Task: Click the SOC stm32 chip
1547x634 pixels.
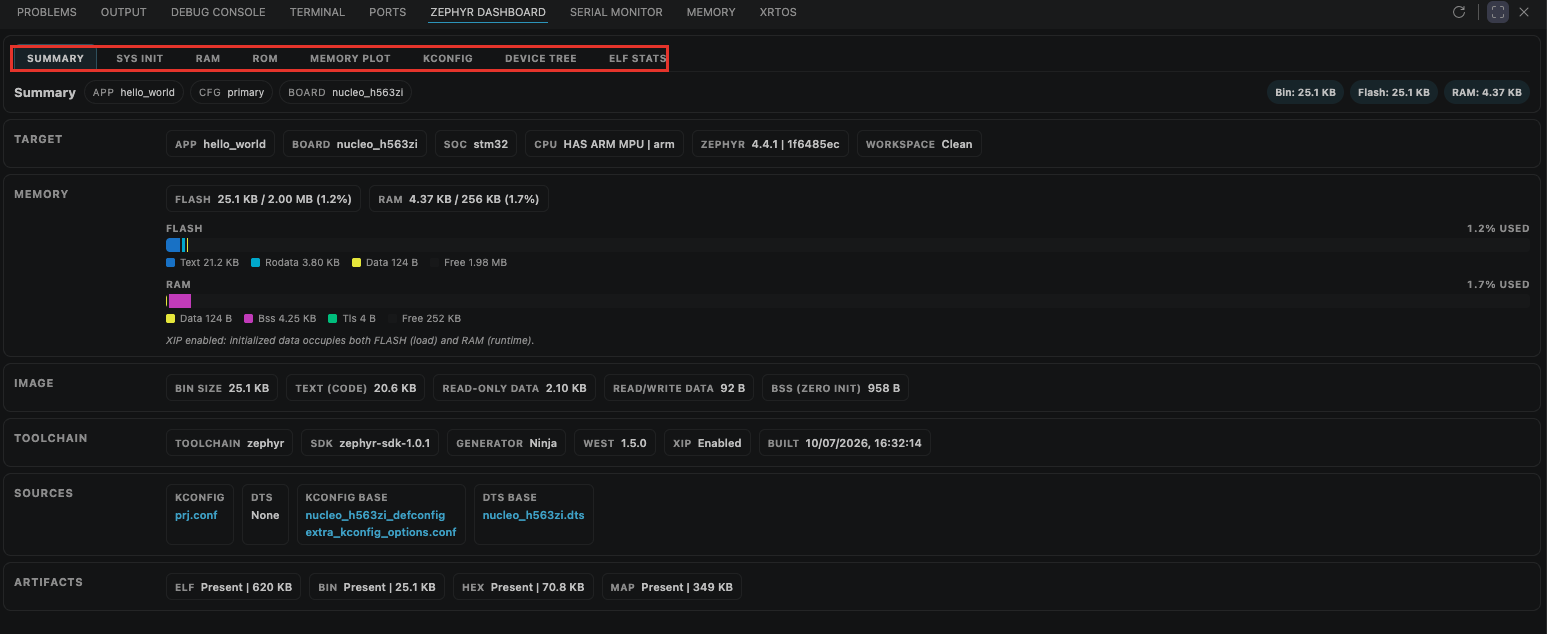Action: pos(476,144)
